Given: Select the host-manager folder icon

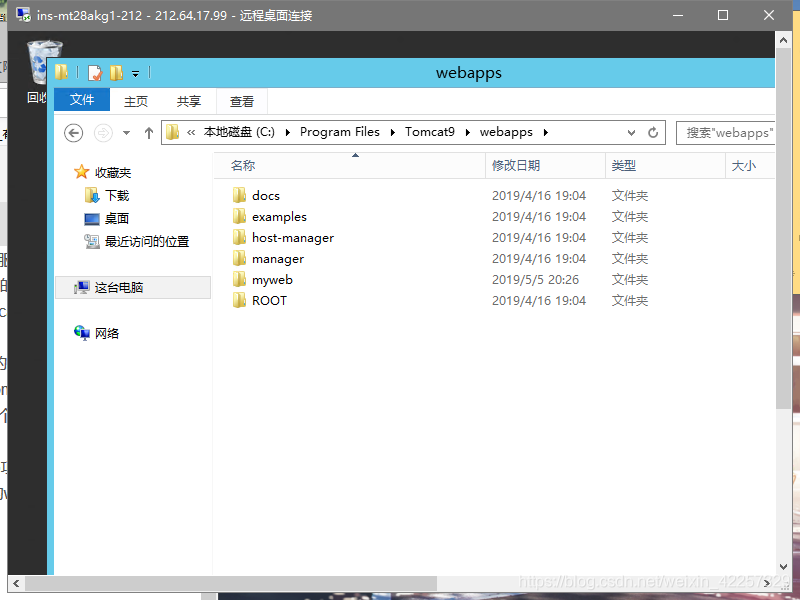Looking at the screenshot, I should [x=239, y=238].
